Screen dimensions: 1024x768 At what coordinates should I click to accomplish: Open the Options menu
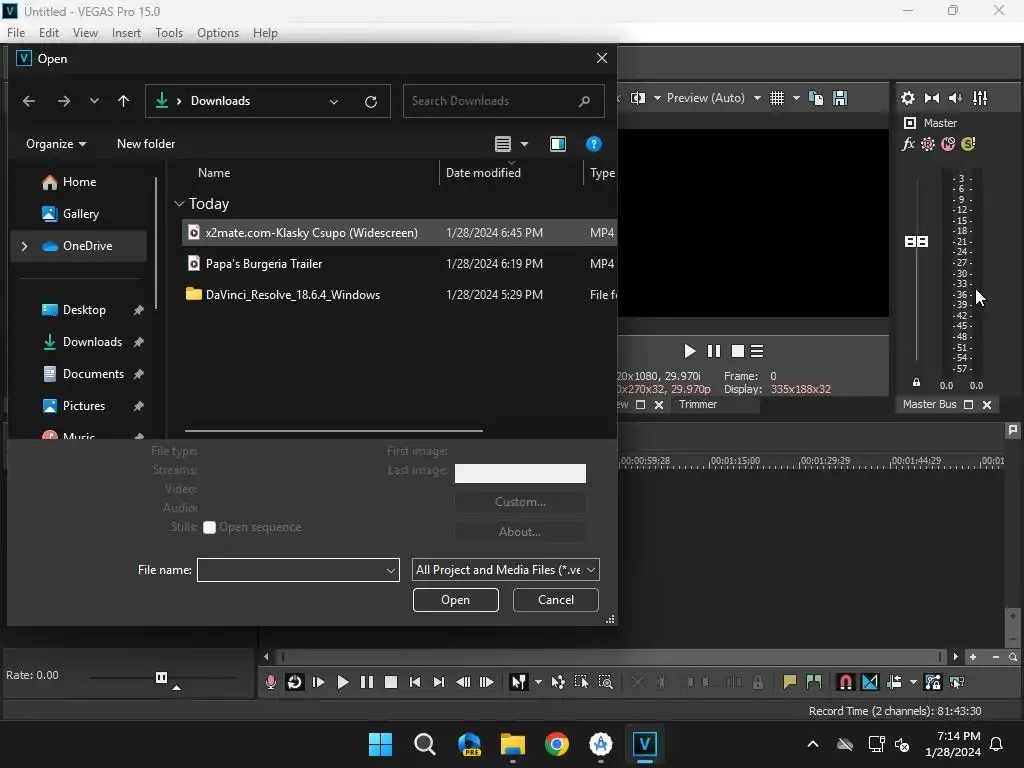(217, 33)
